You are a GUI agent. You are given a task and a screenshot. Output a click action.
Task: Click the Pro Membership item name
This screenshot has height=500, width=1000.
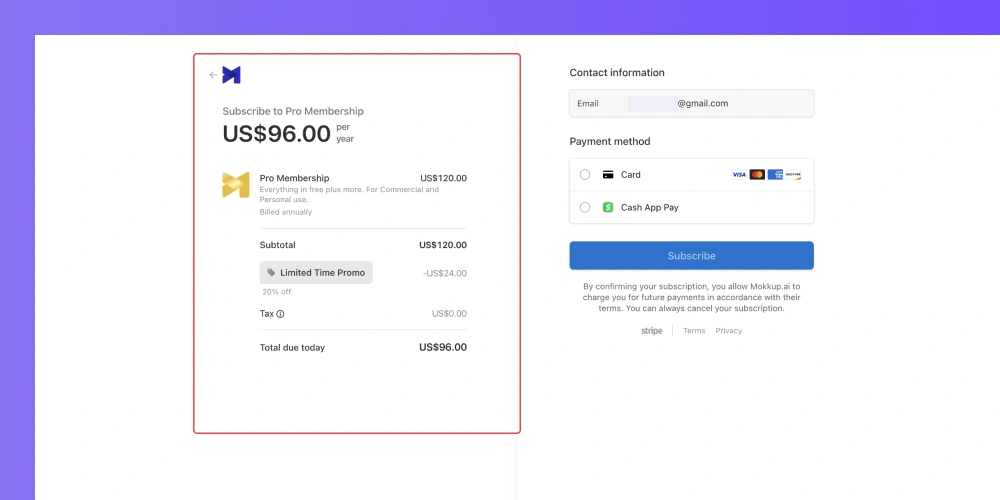pyautogui.click(x=295, y=178)
